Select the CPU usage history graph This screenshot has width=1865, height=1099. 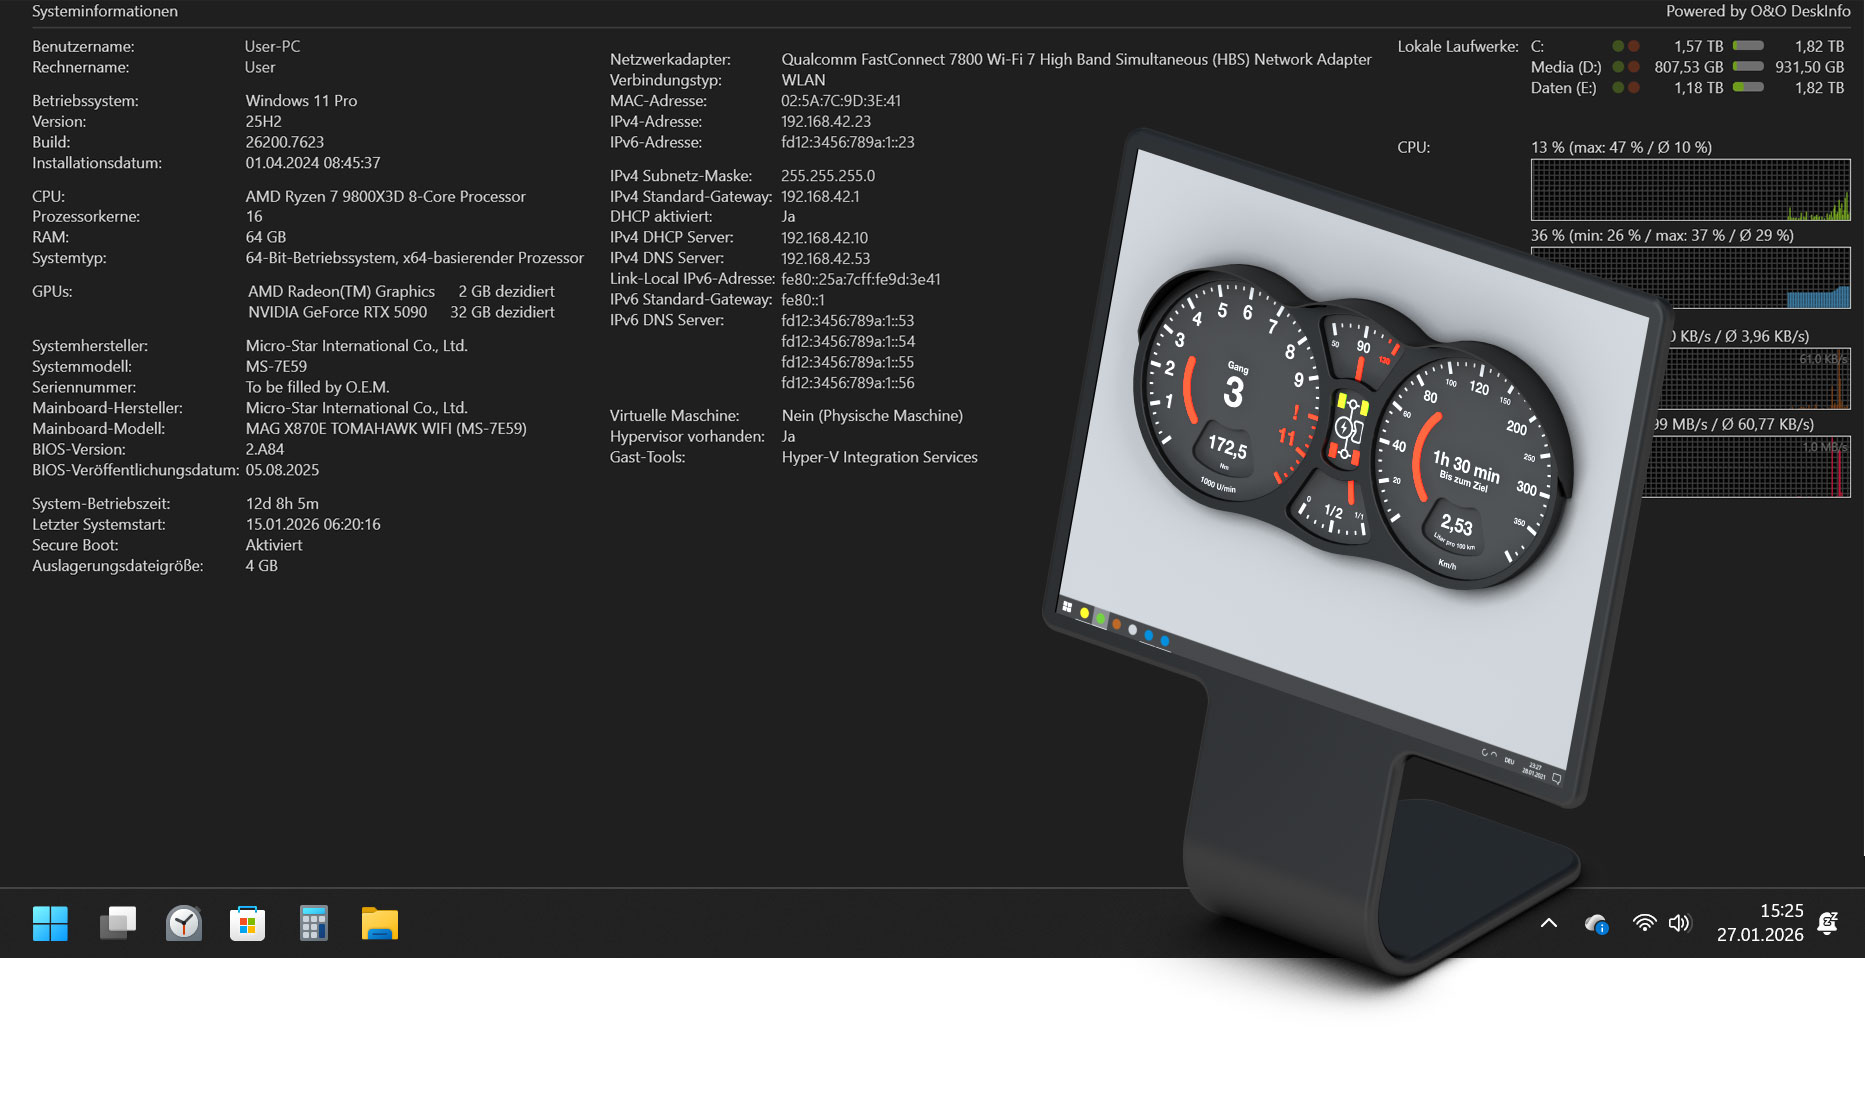point(1690,190)
